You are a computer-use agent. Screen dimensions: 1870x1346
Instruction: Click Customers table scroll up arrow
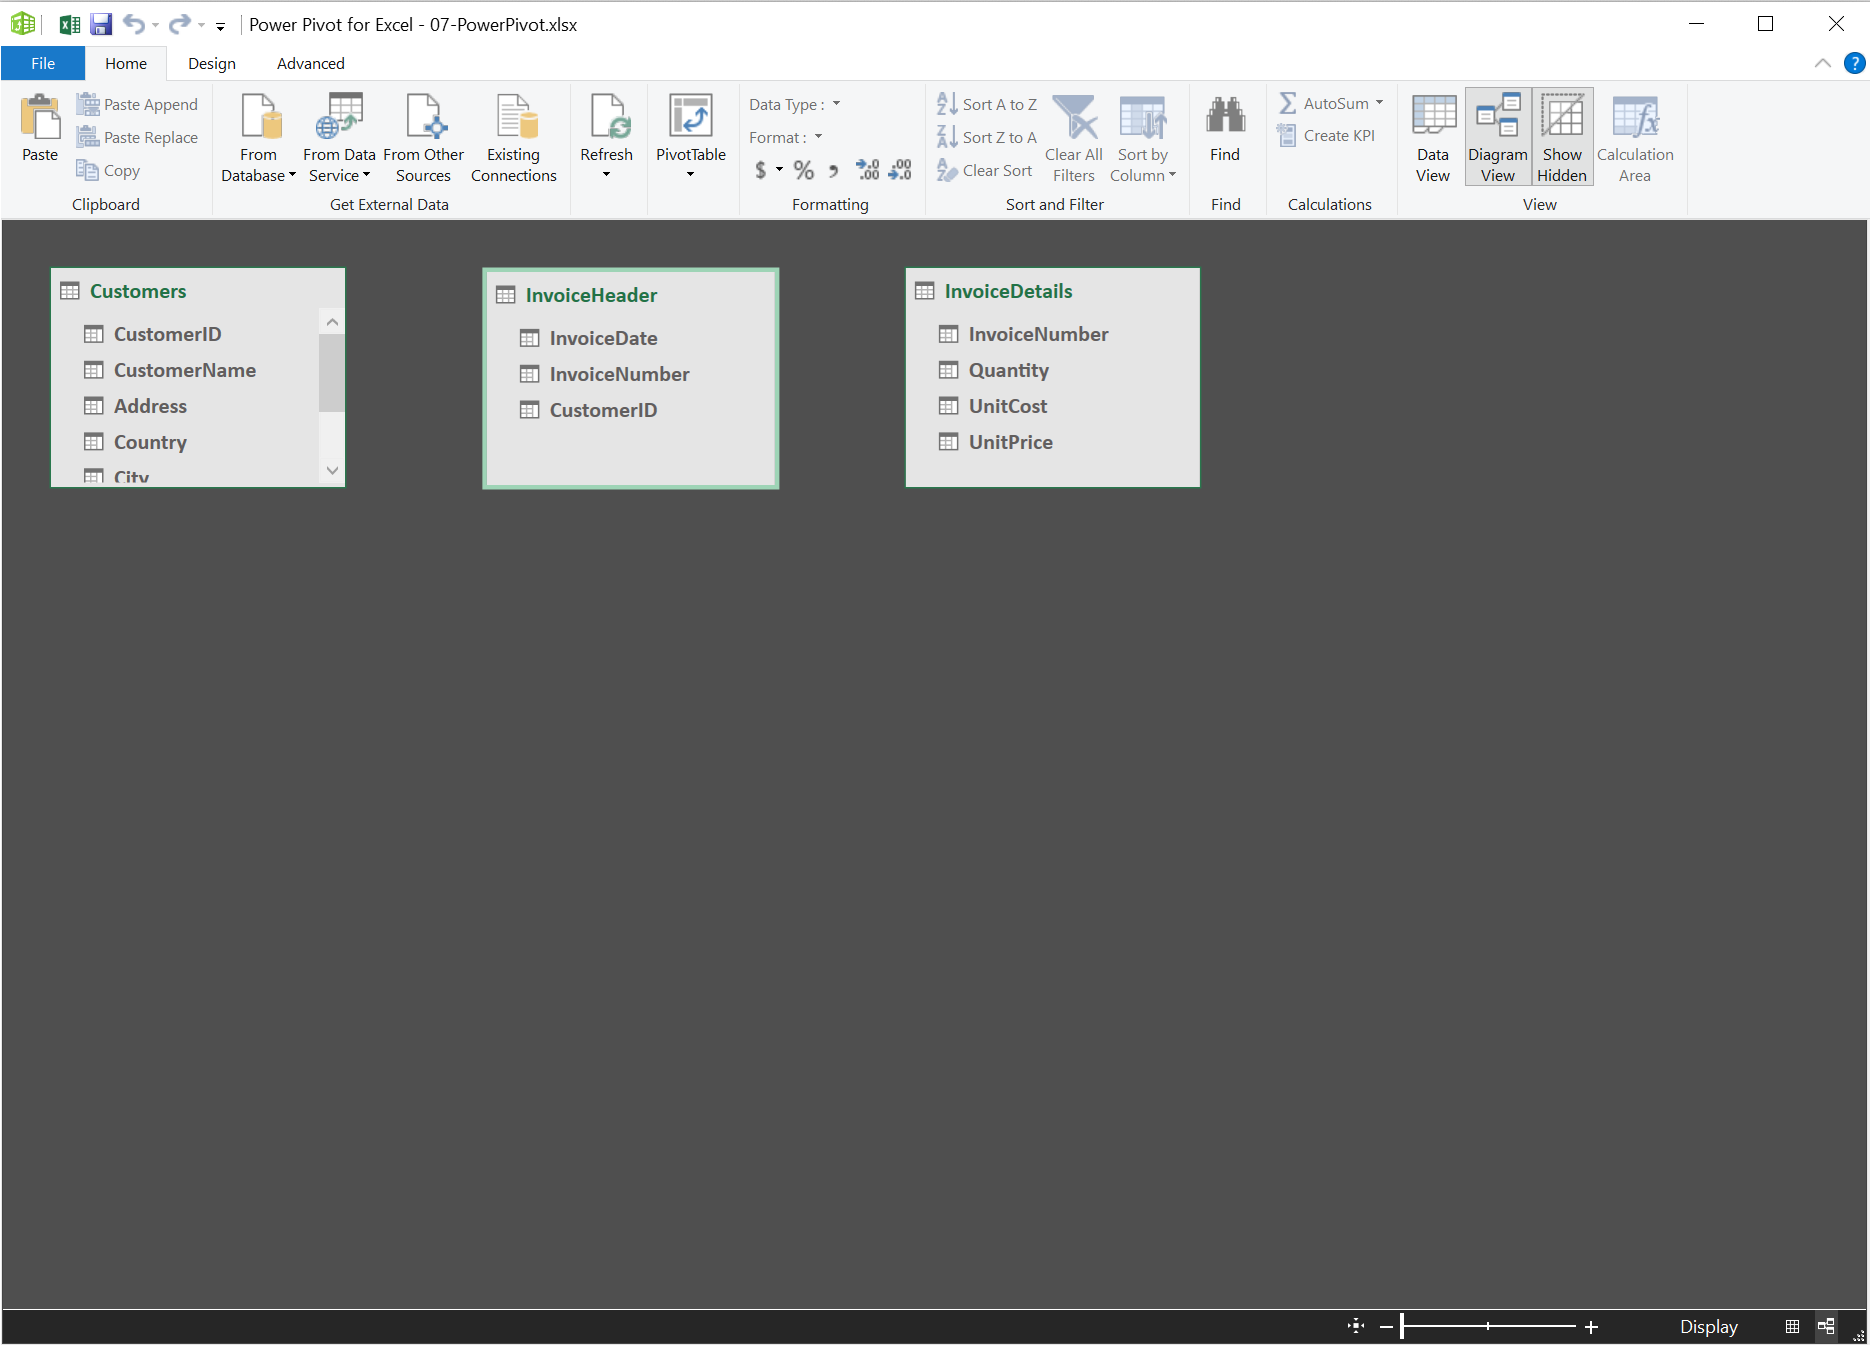[332, 322]
